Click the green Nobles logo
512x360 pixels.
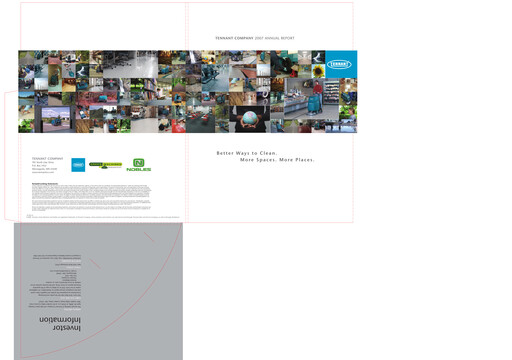(x=139, y=165)
